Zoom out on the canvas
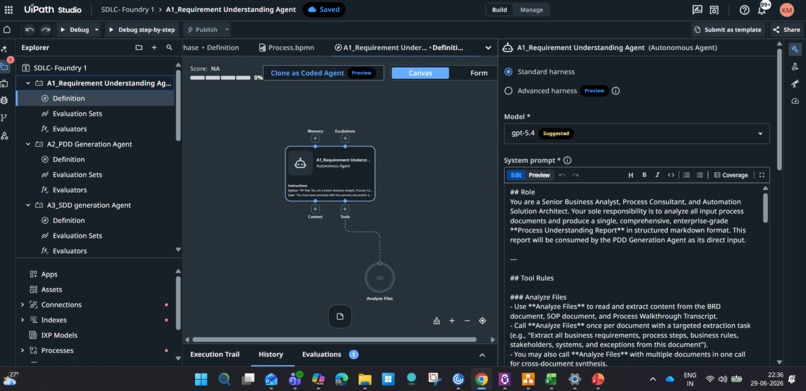 pyautogui.click(x=467, y=321)
